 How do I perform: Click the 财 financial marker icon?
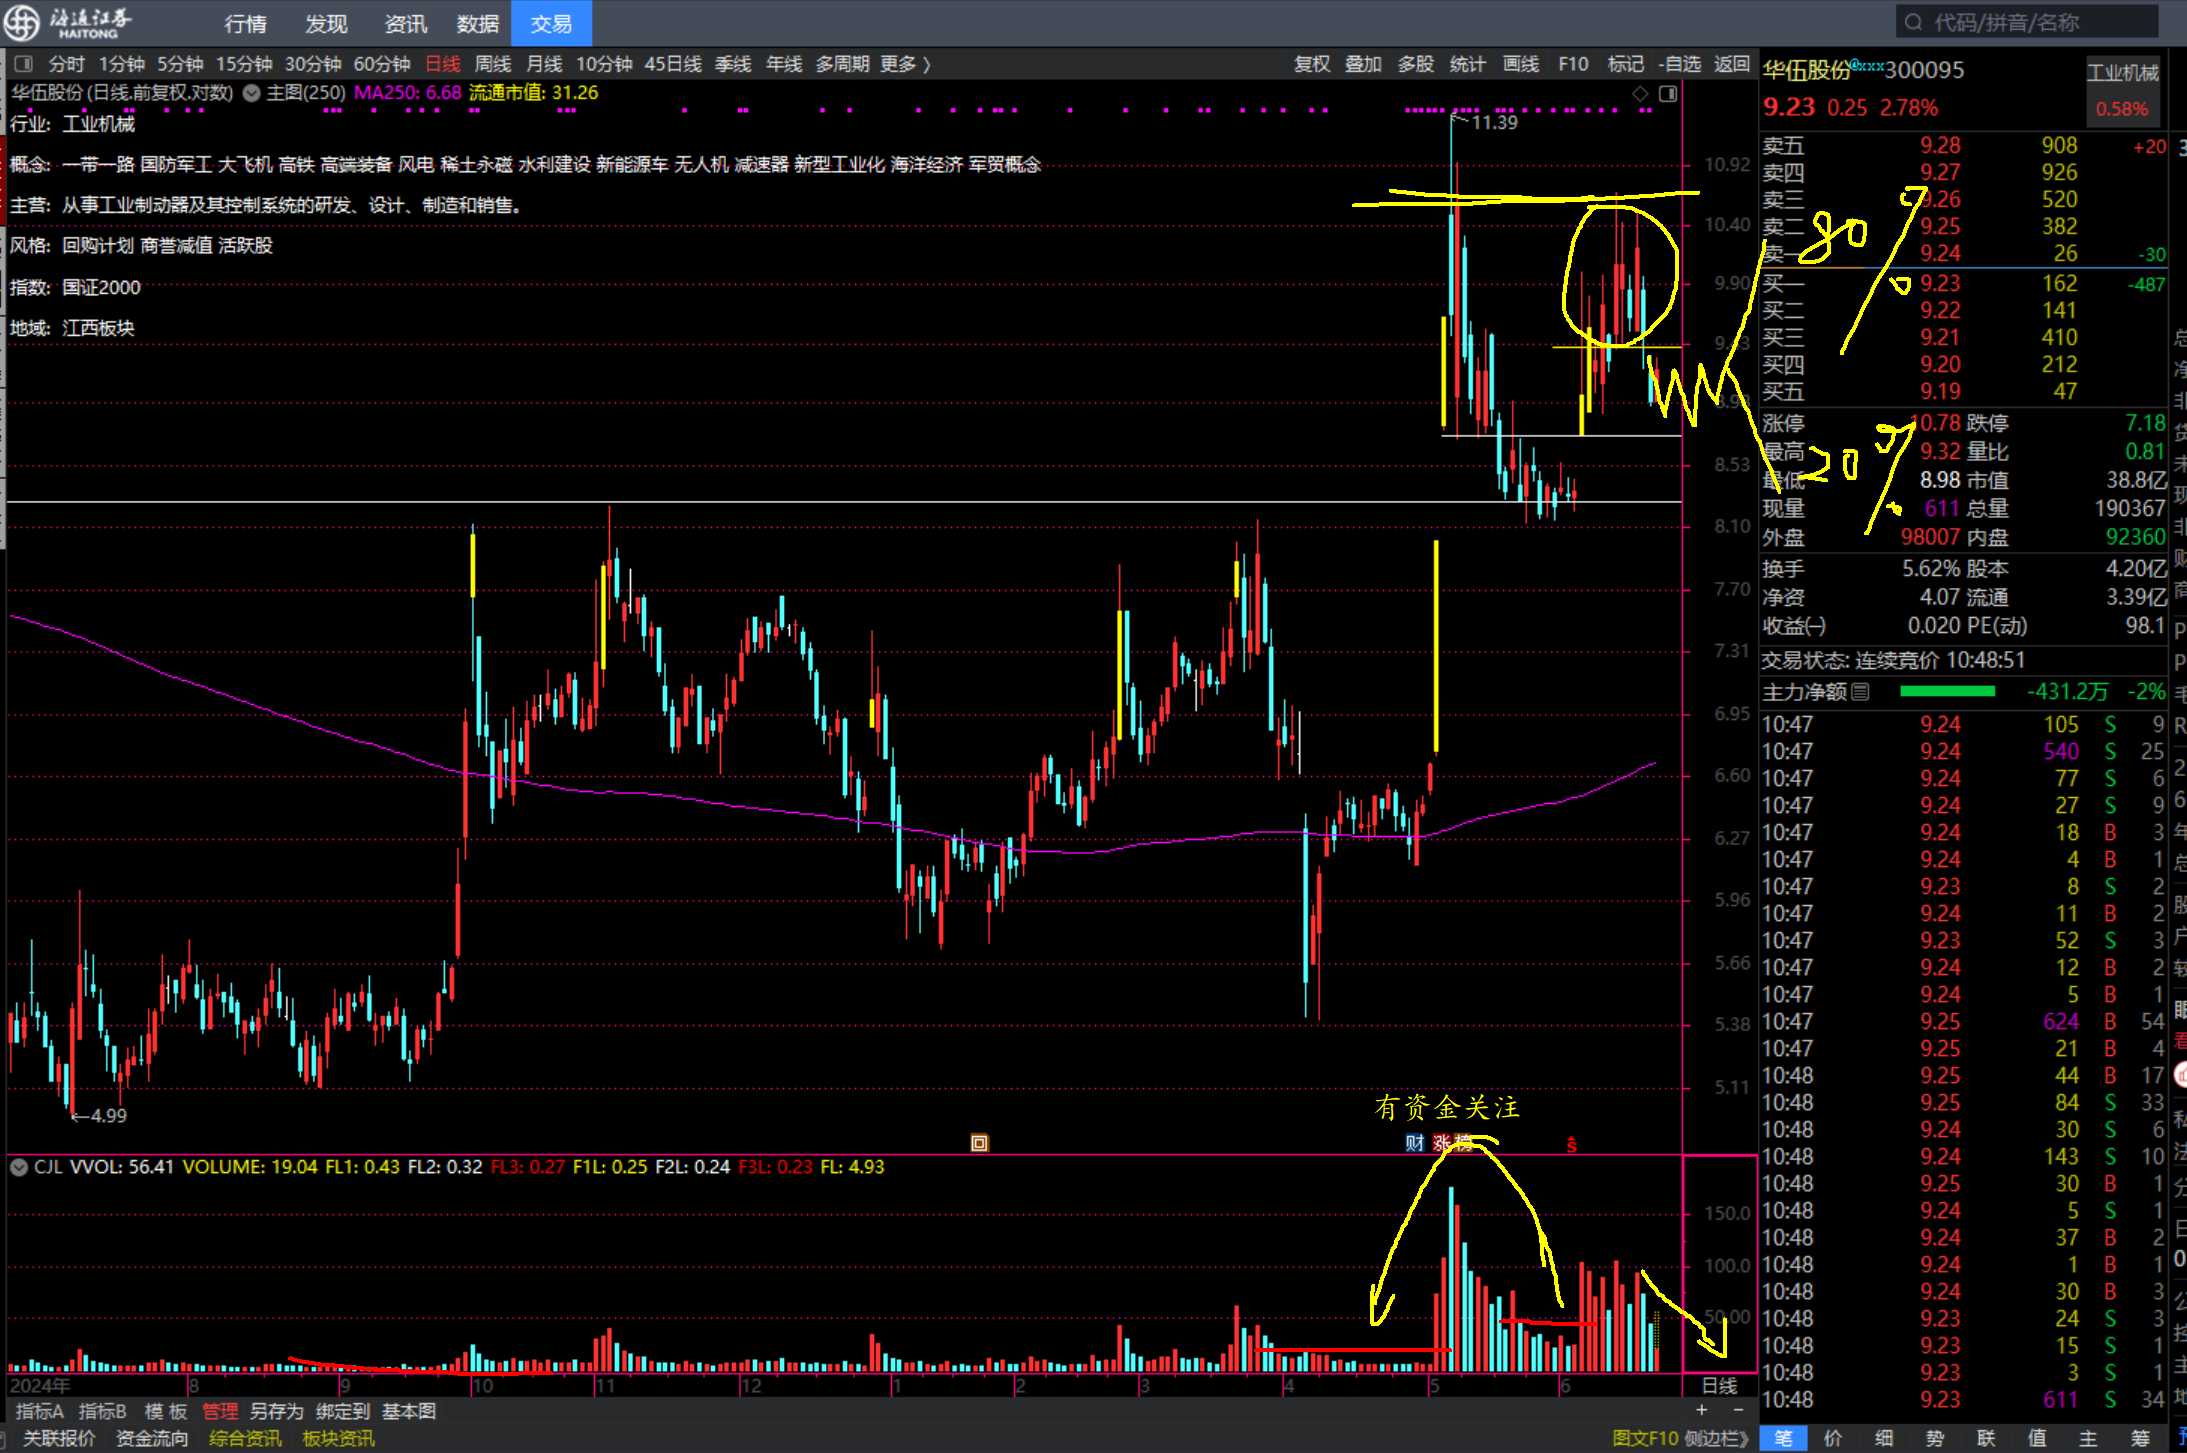tap(1414, 1143)
